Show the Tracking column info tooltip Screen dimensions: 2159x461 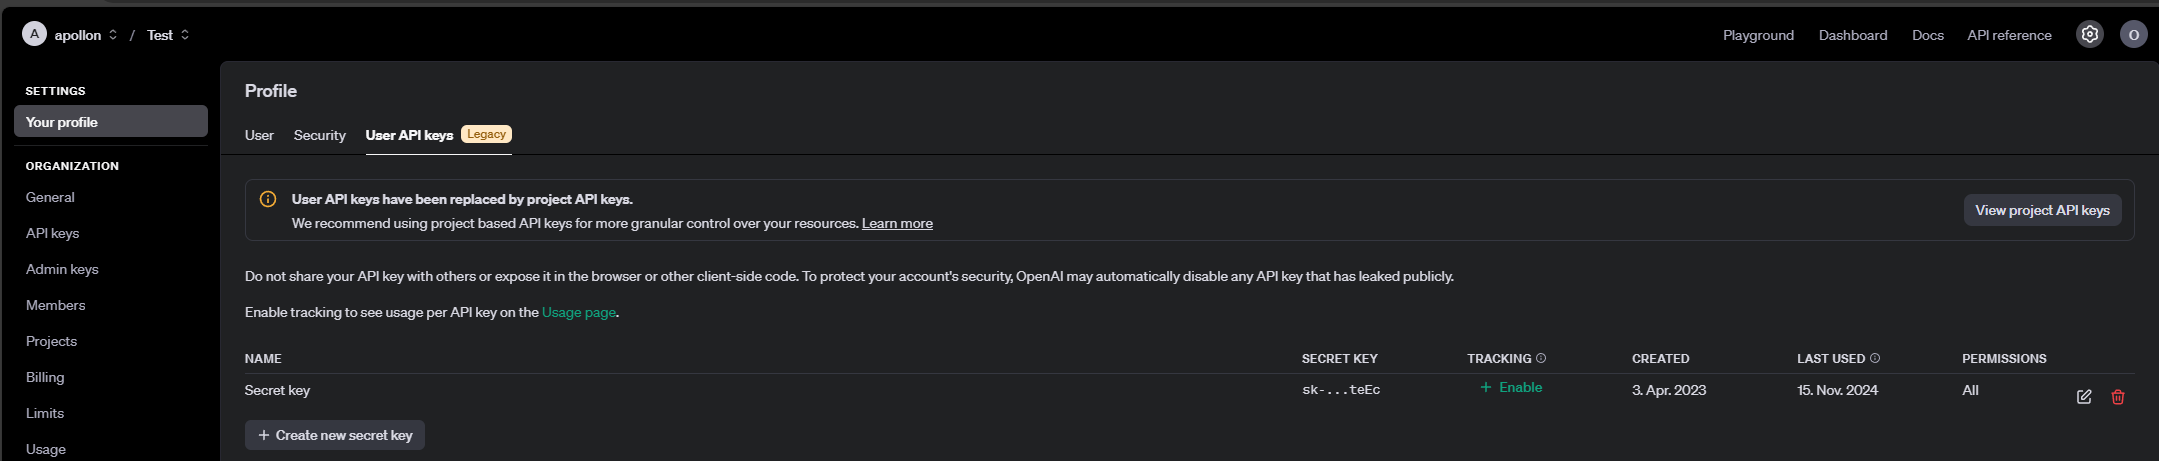click(1541, 358)
